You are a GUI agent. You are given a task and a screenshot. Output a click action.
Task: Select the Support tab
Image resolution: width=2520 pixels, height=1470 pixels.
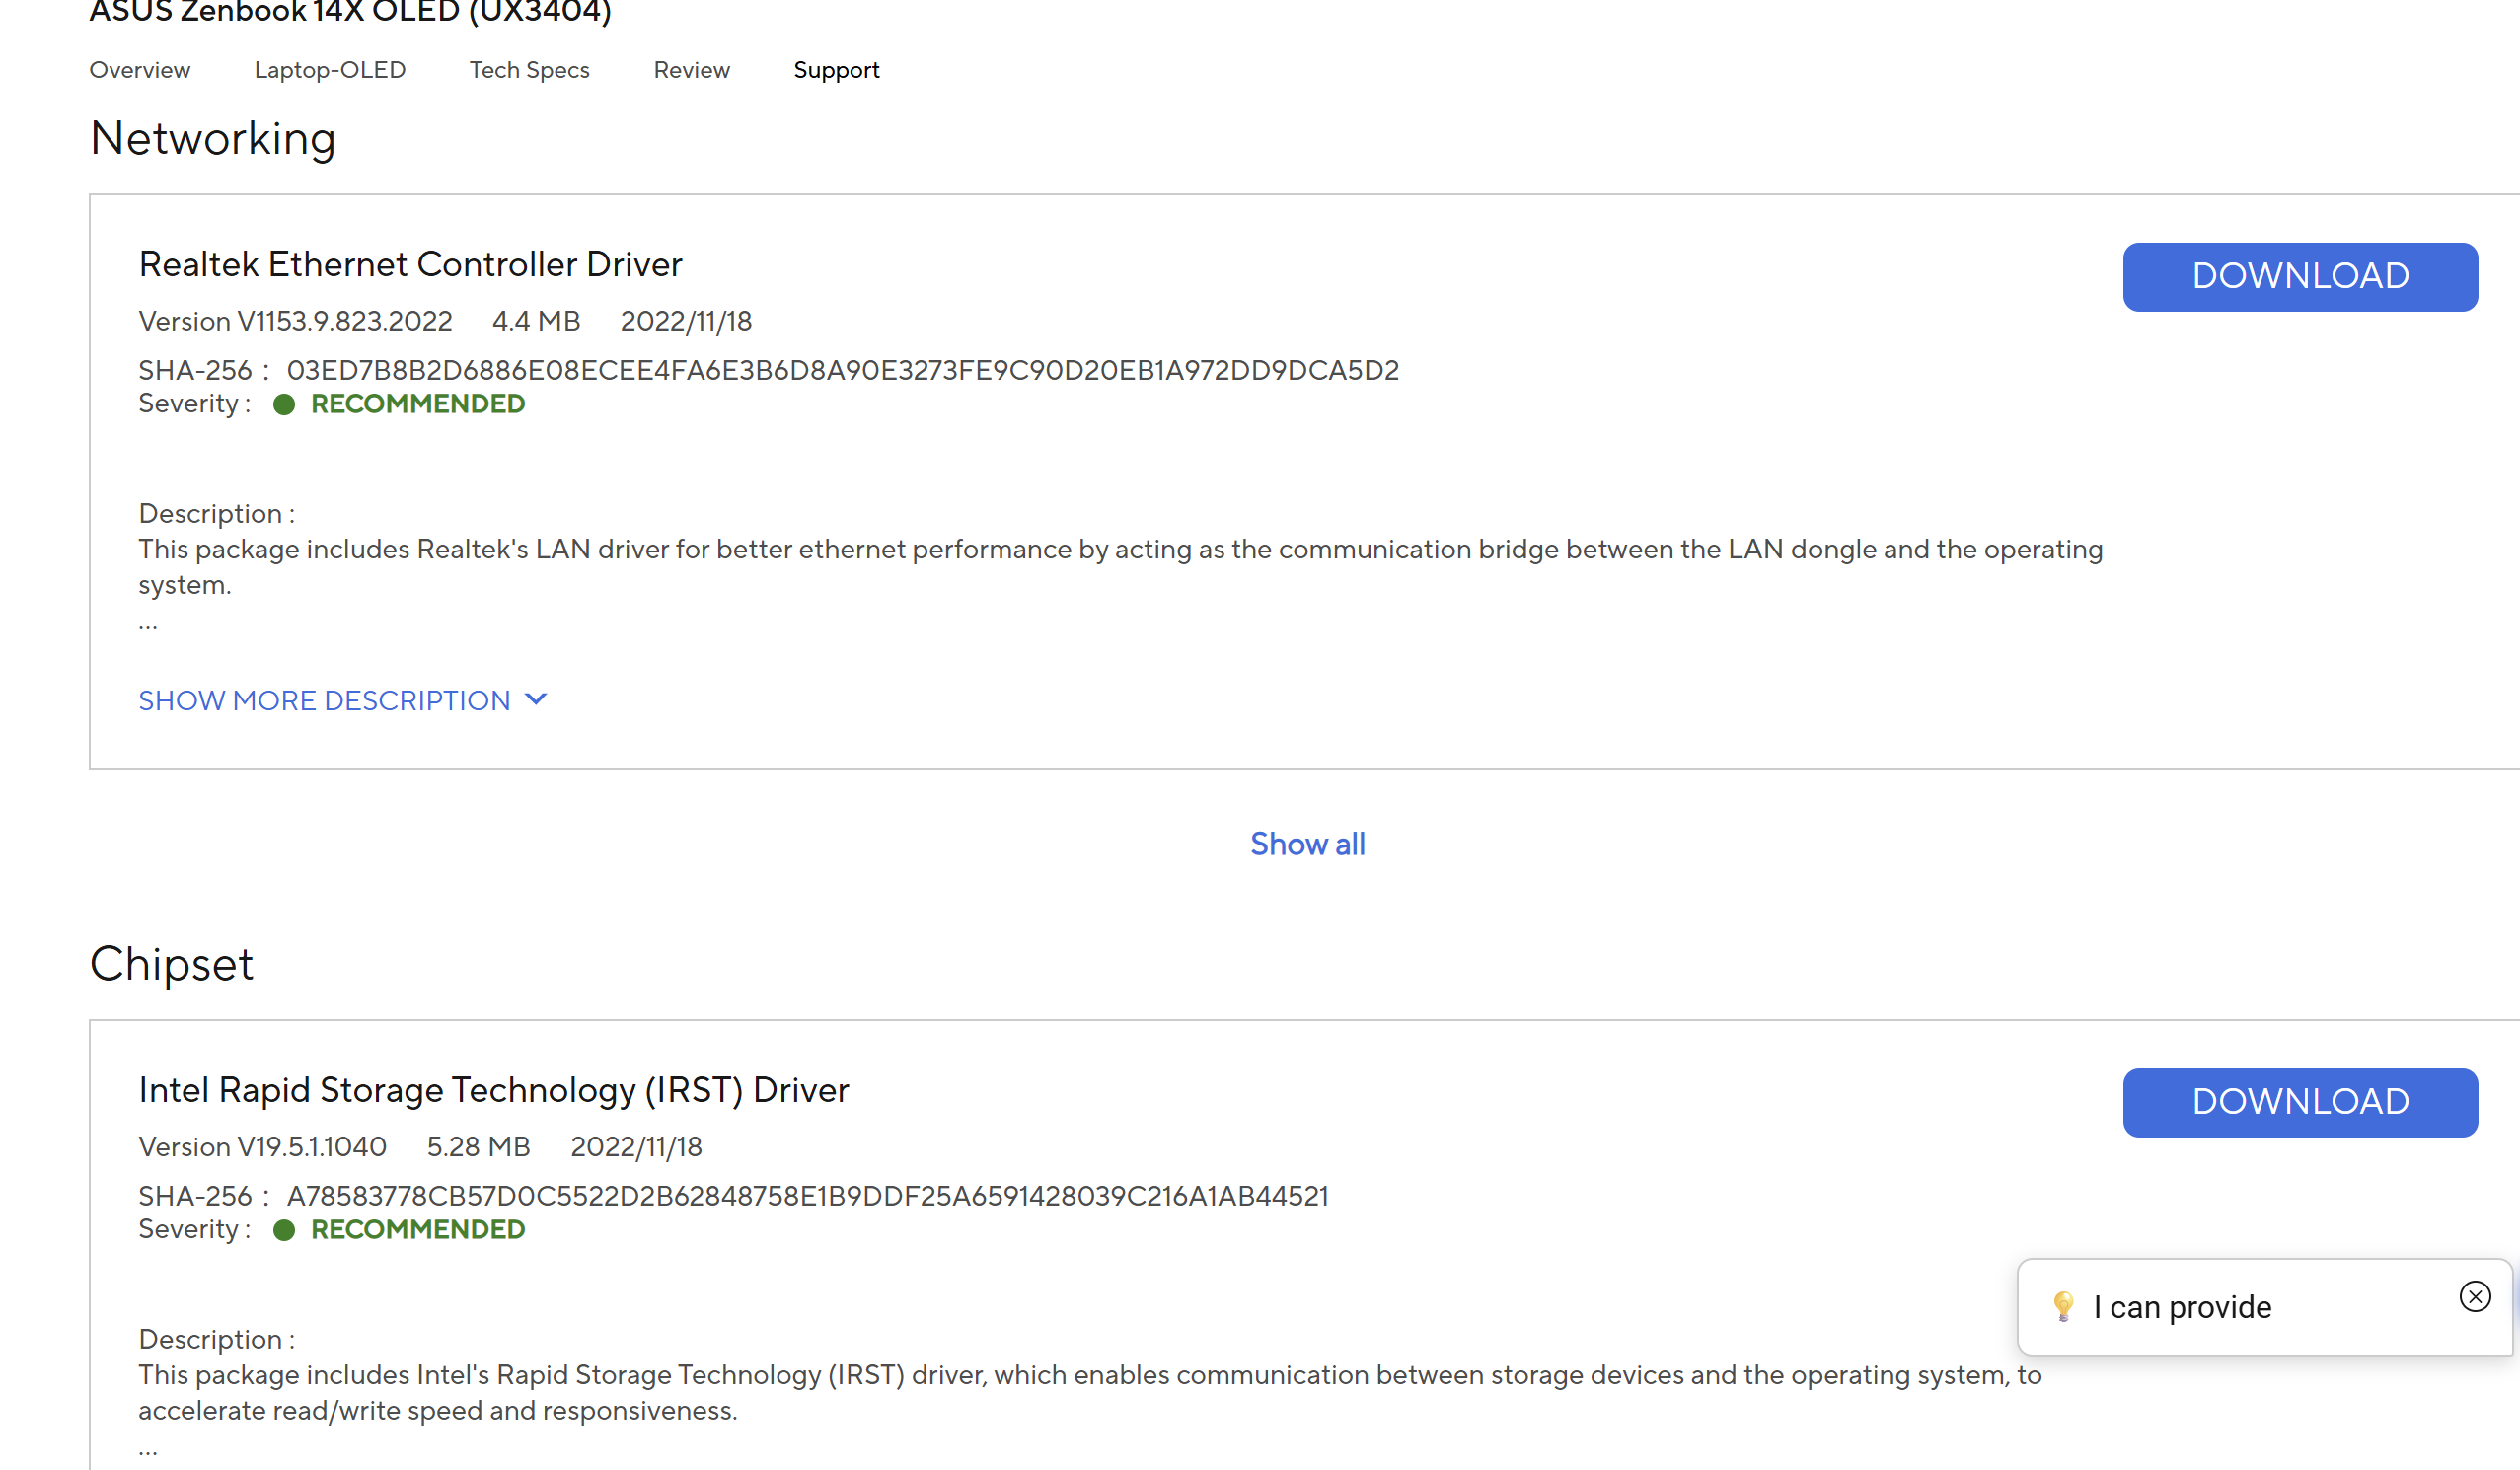[837, 70]
